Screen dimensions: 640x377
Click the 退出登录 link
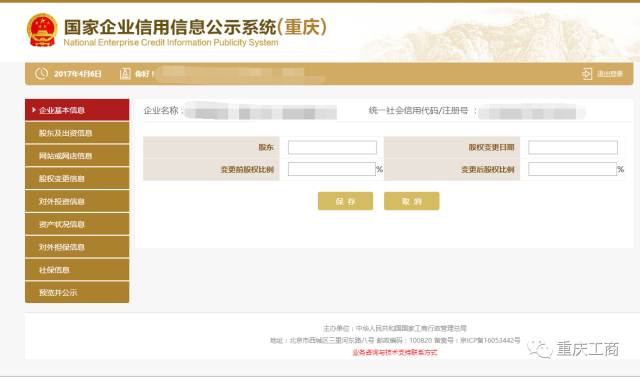[x=610, y=74]
